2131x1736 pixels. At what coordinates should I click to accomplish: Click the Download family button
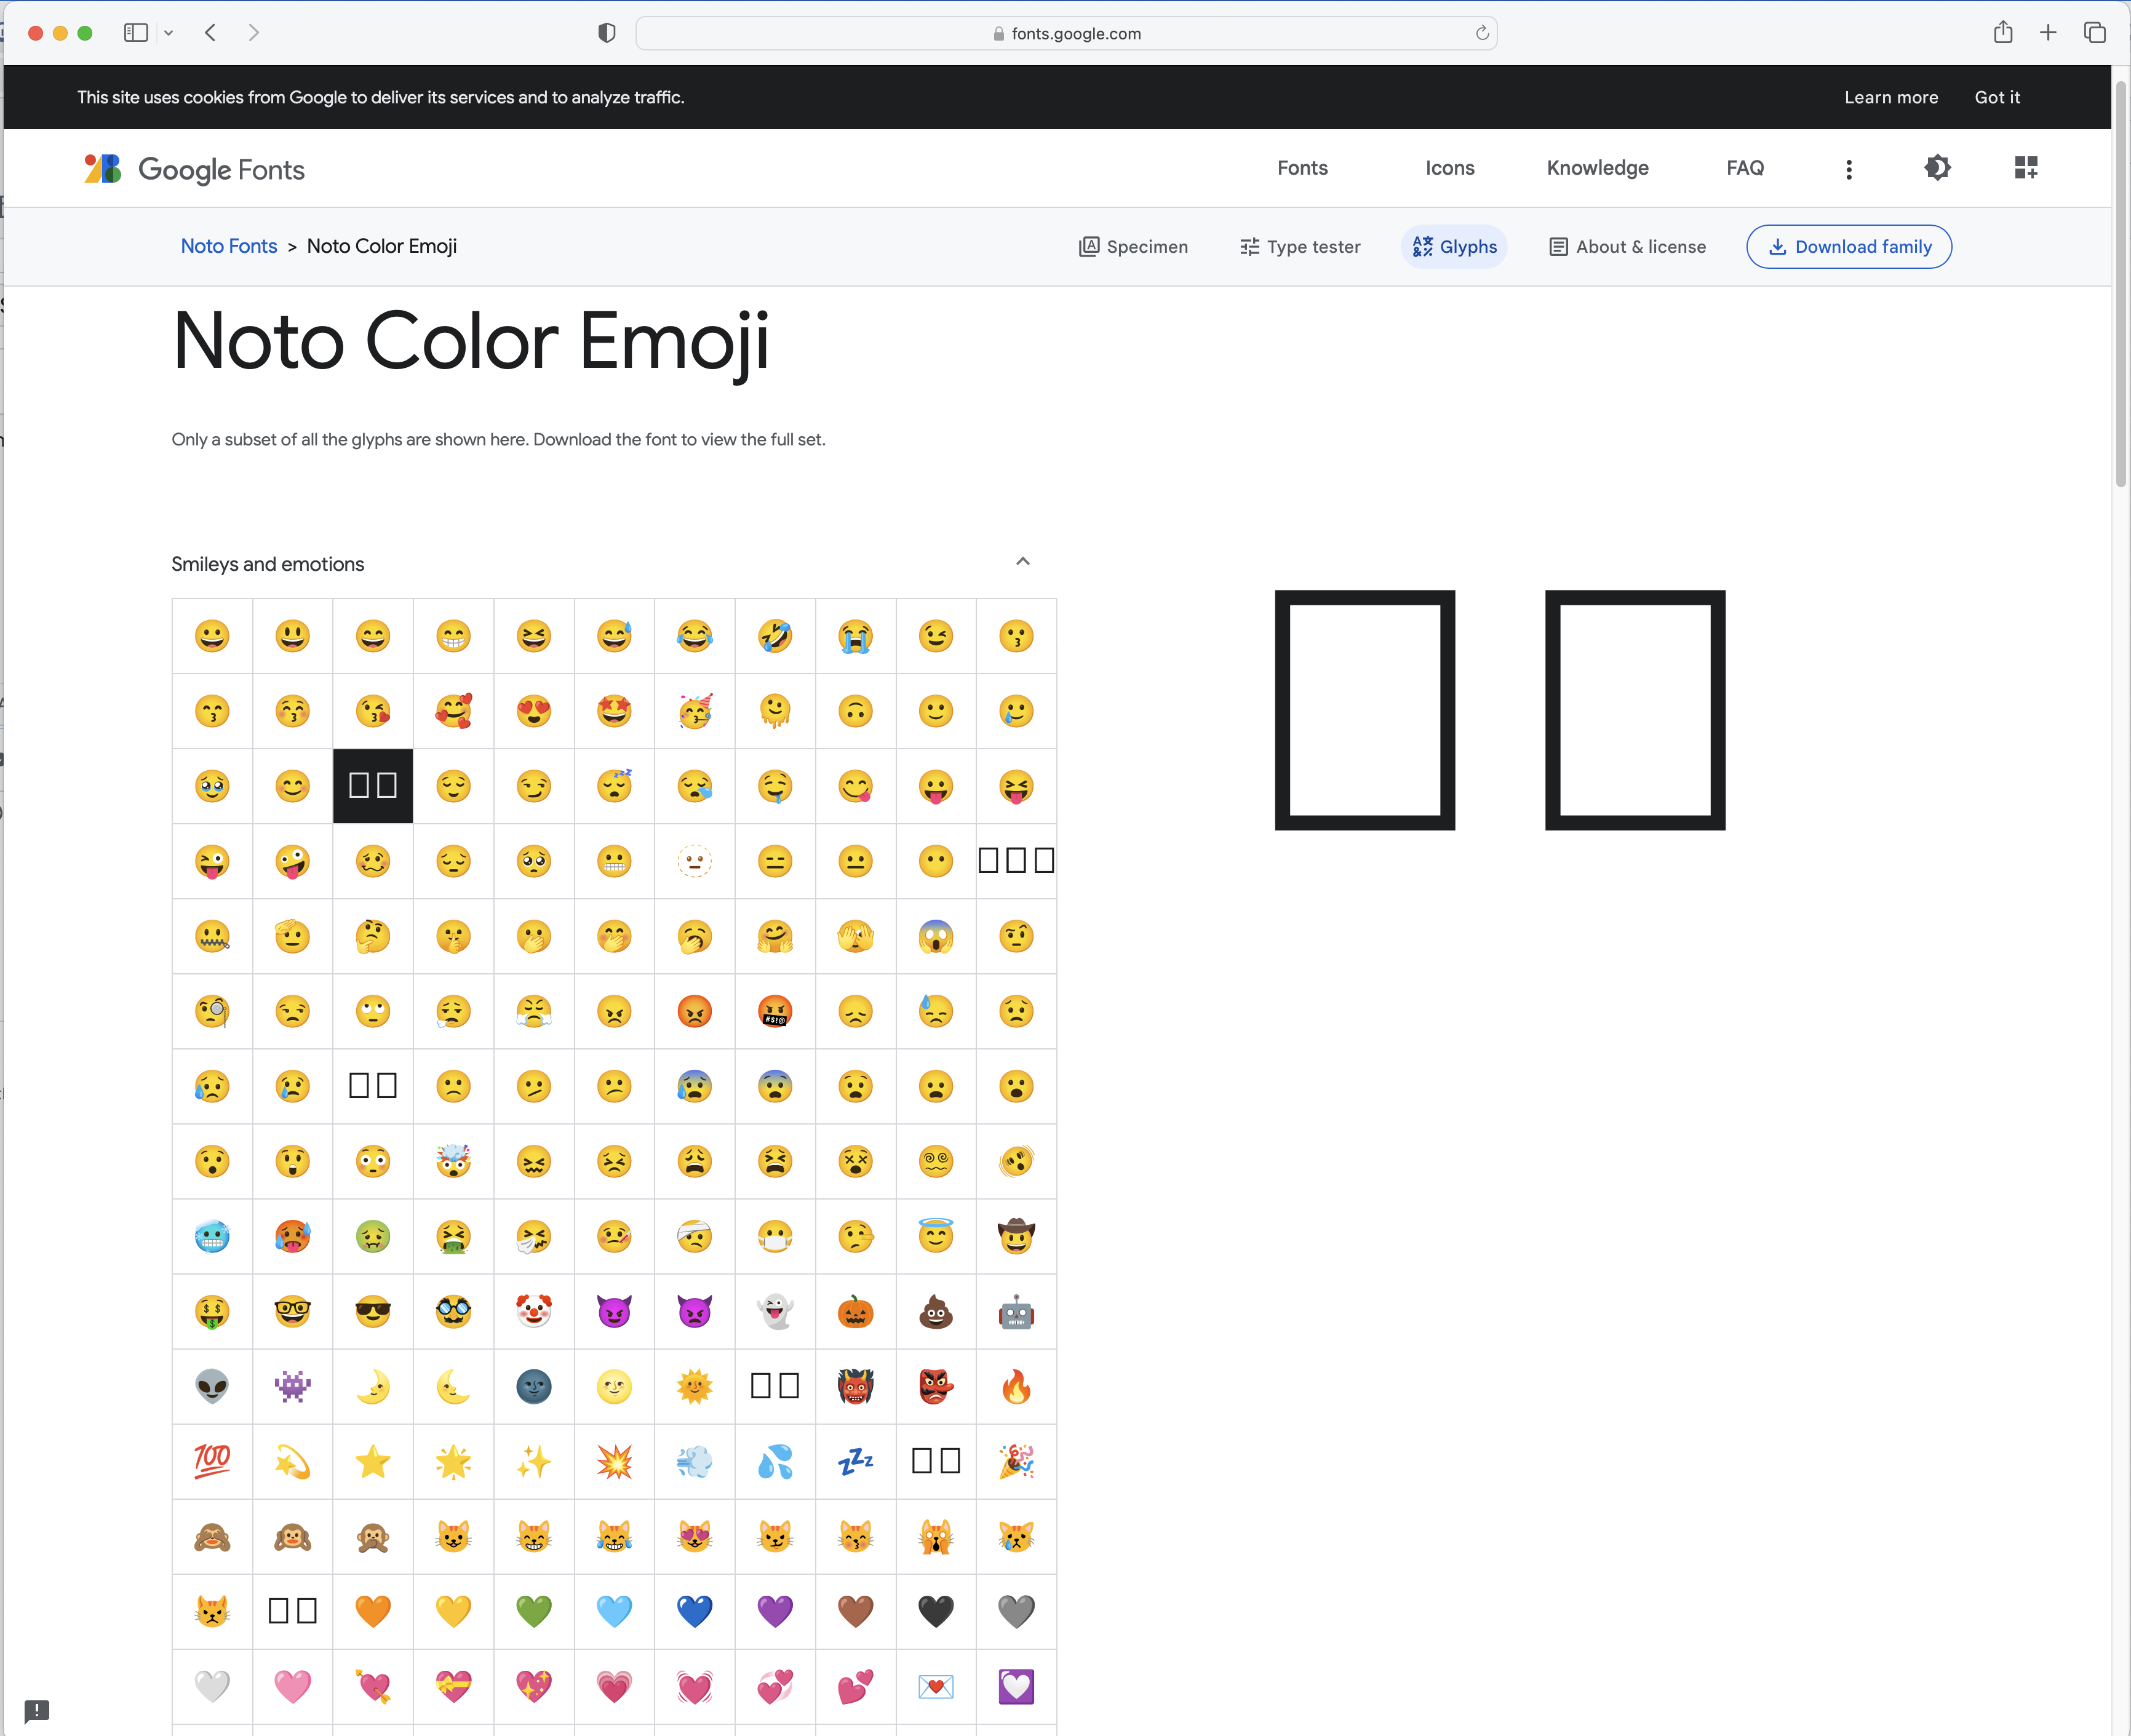point(1848,246)
